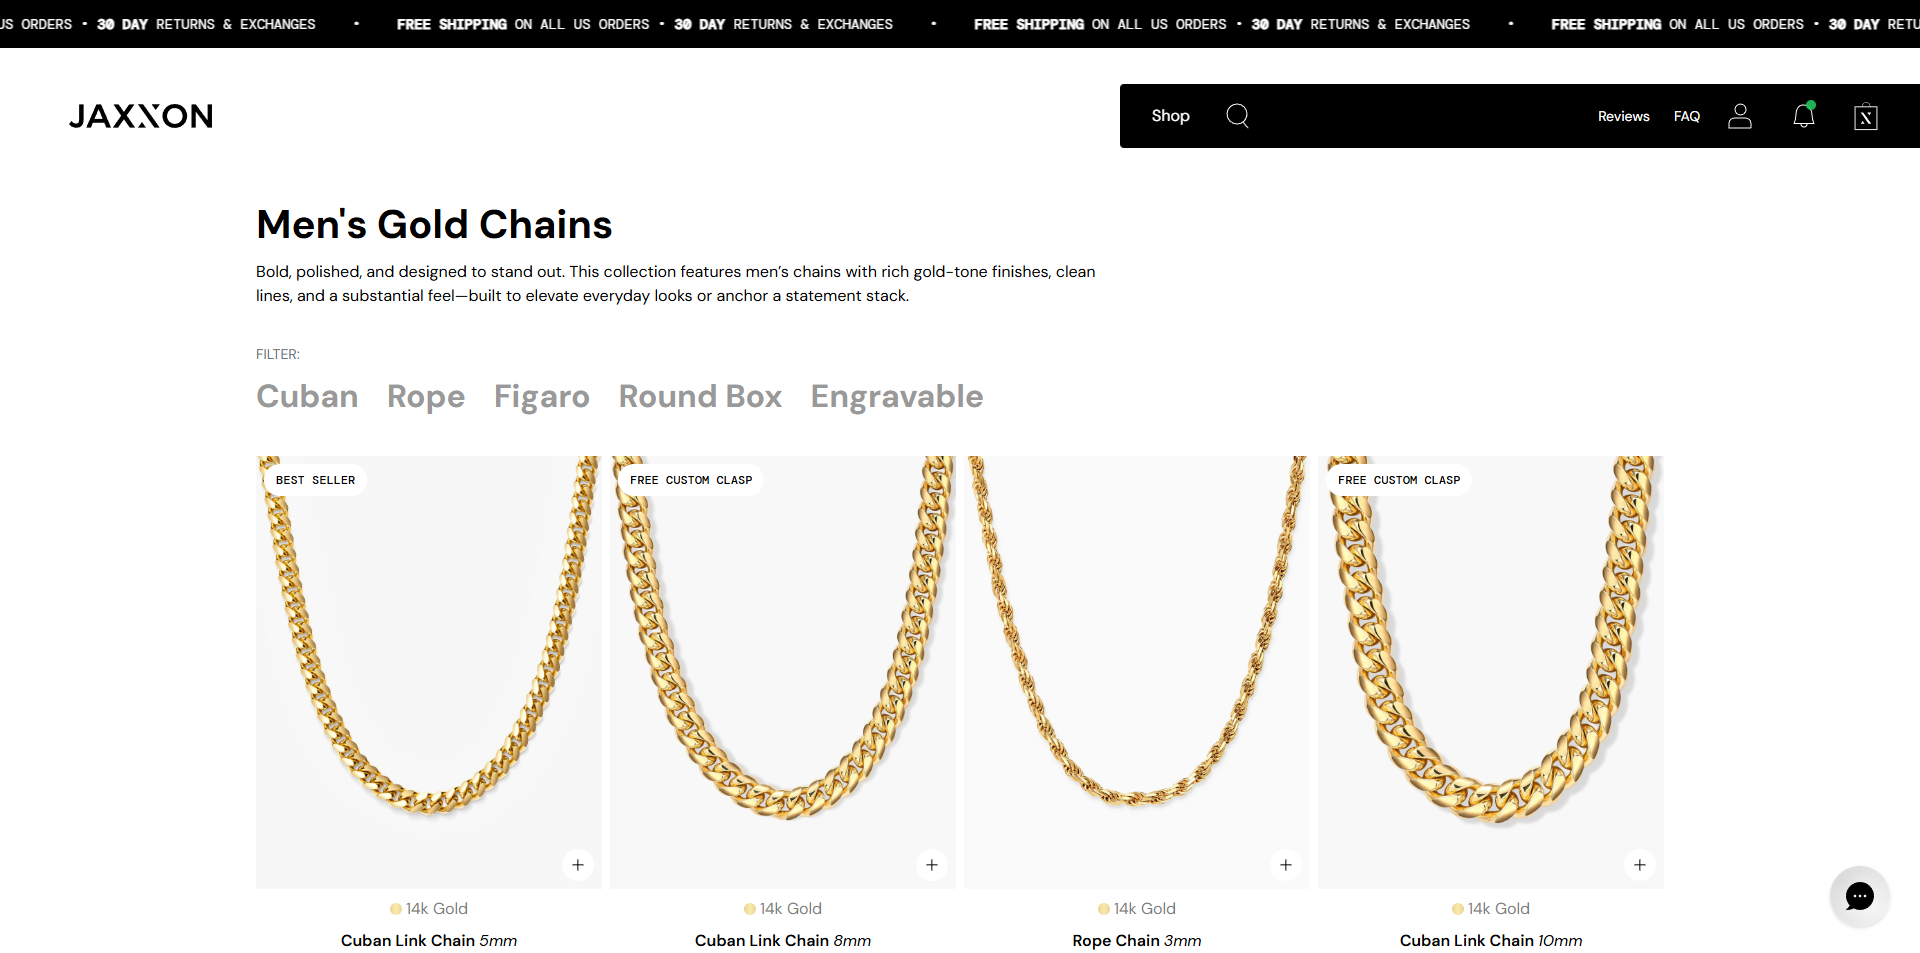Filter chains by Cuban
The height and width of the screenshot is (953, 1920).
pyautogui.click(x=307, y=397)
